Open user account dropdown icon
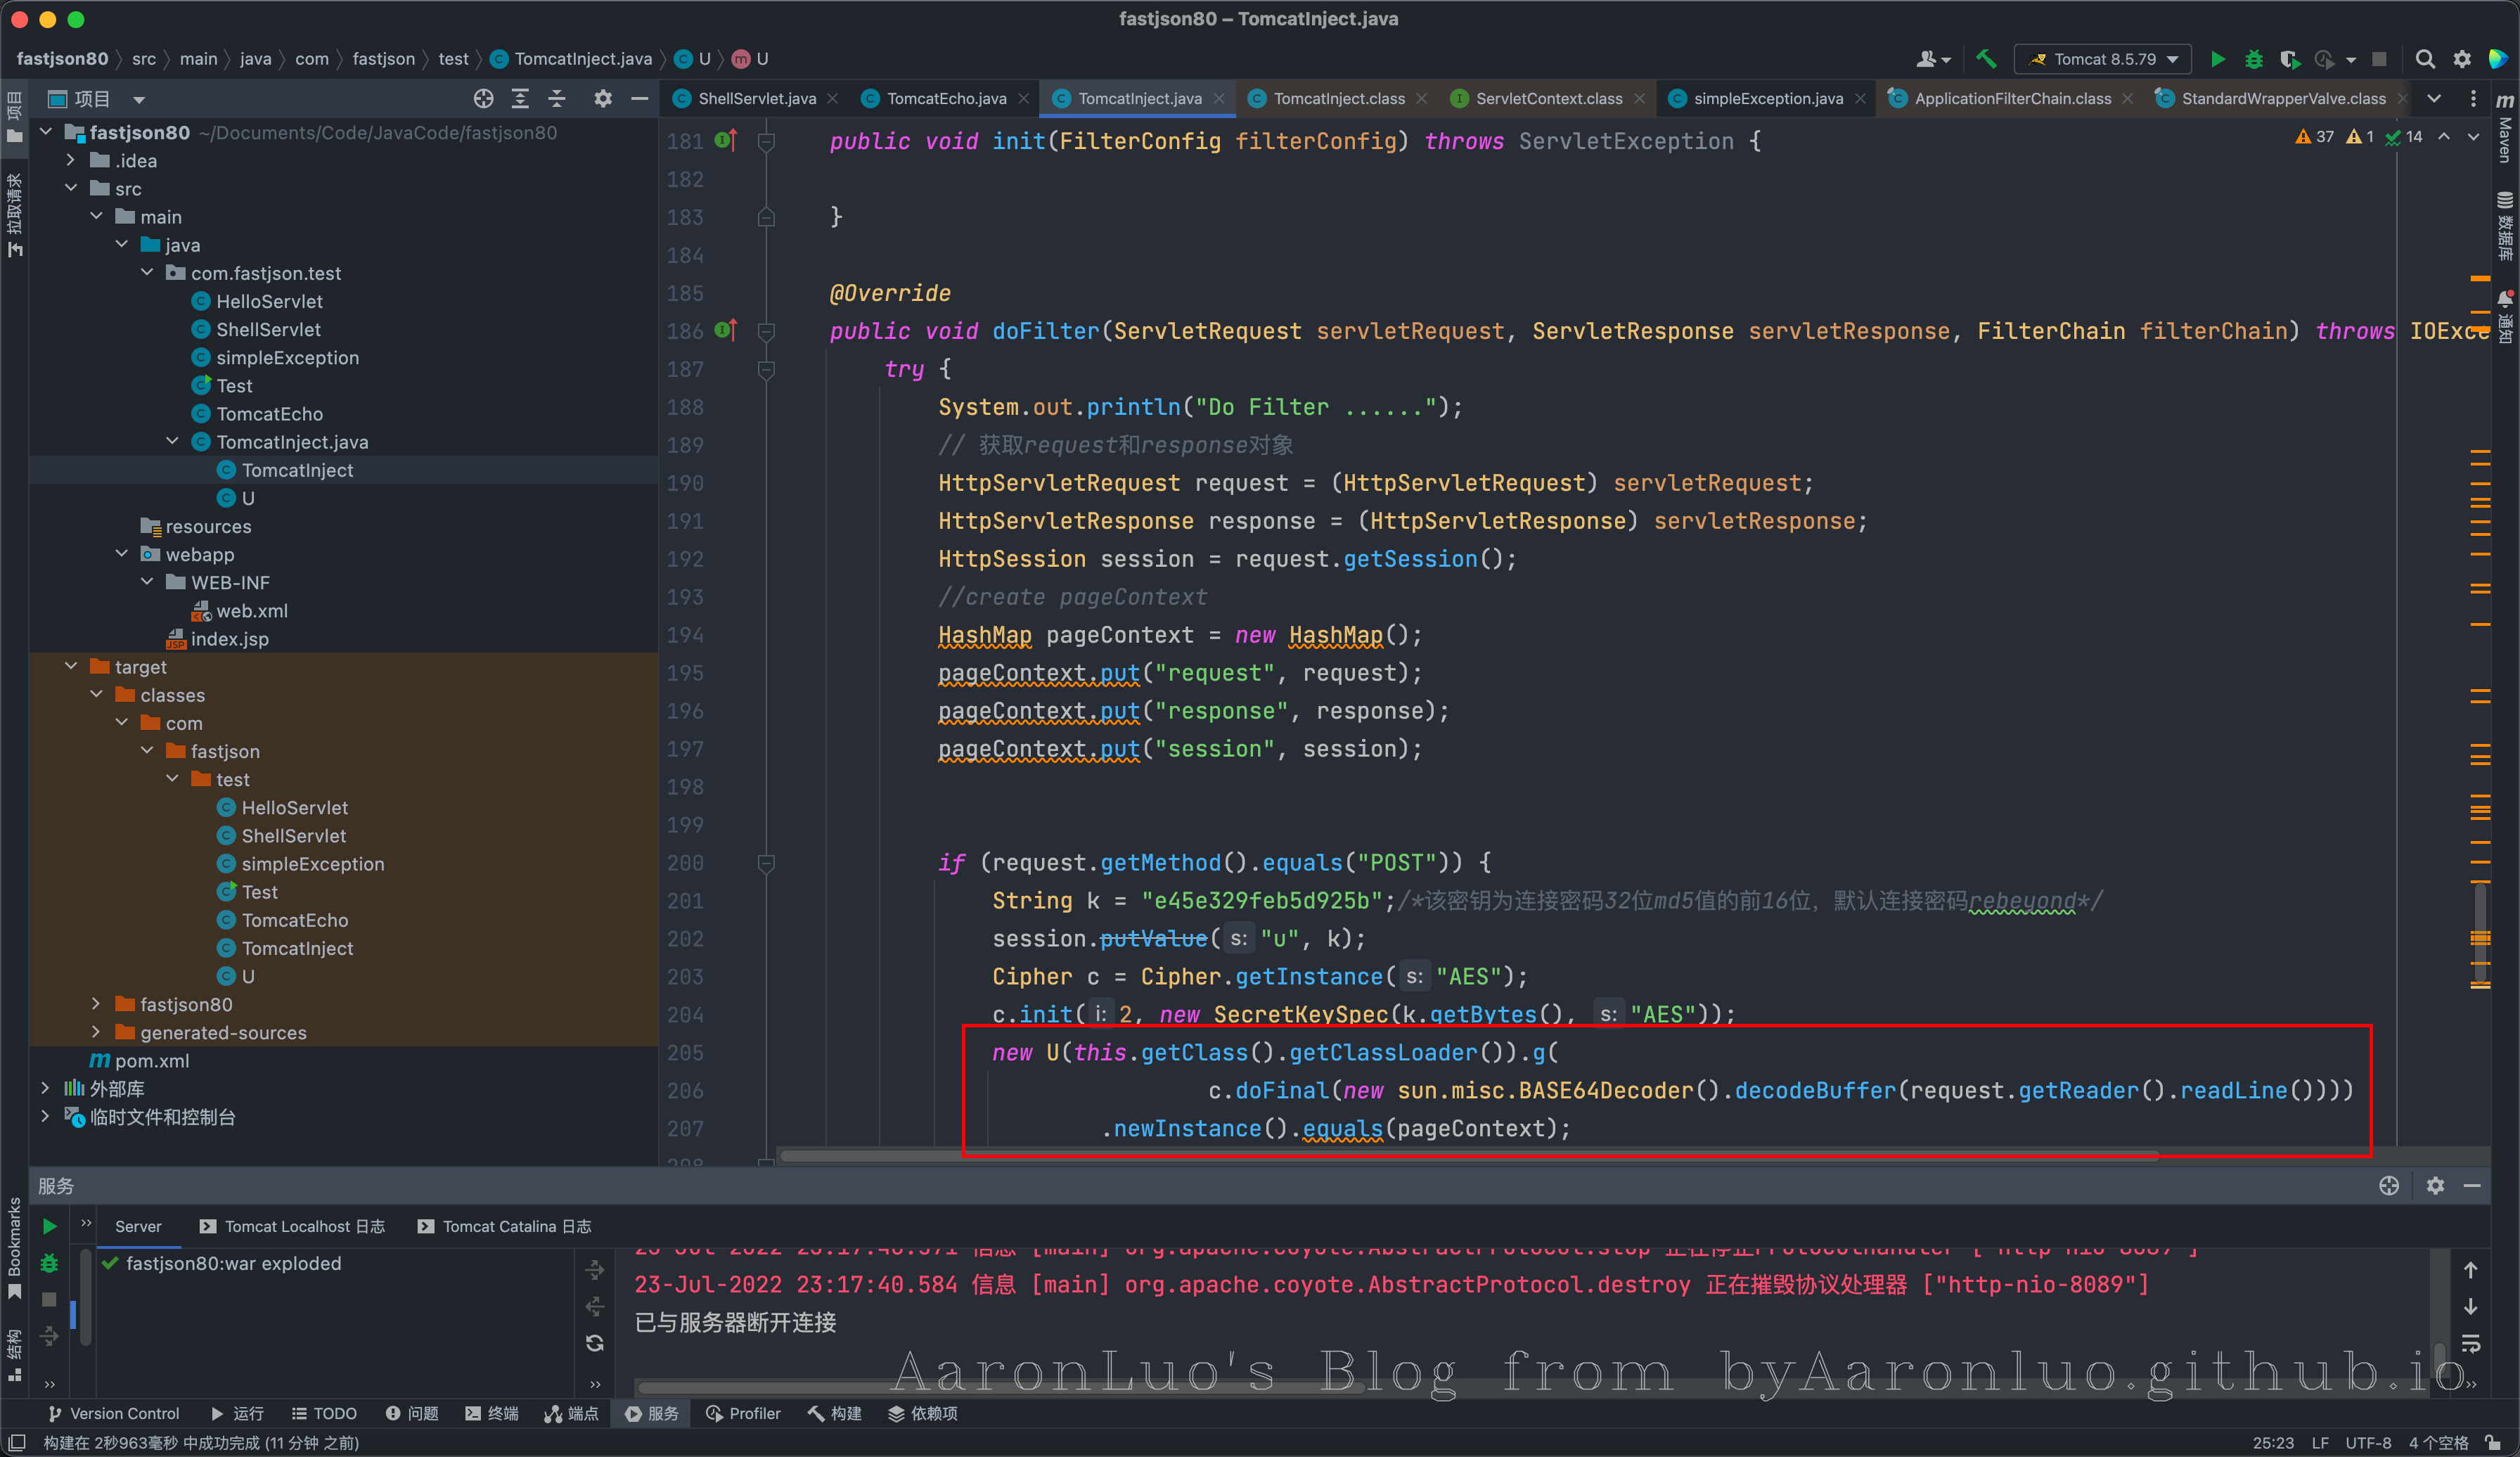The height and width of the screenshot is (1457, 2520). 1933,59
